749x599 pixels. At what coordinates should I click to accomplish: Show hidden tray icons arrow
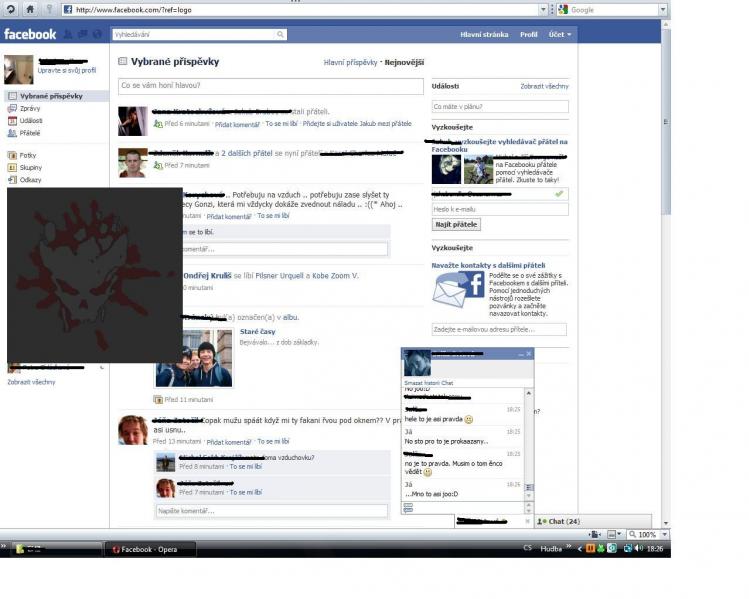click(x=579, y=549)
